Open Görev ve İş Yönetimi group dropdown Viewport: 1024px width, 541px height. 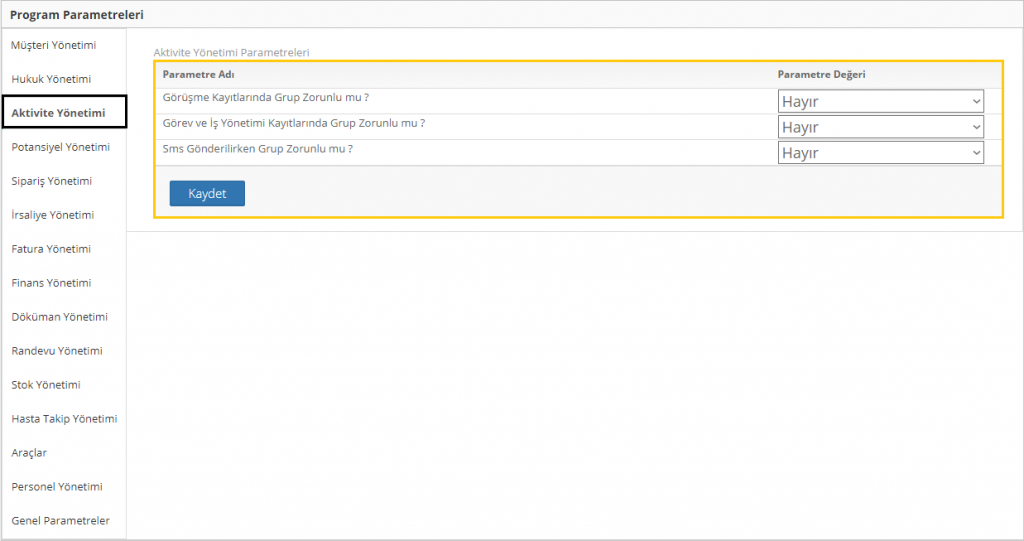pos(880,127)
